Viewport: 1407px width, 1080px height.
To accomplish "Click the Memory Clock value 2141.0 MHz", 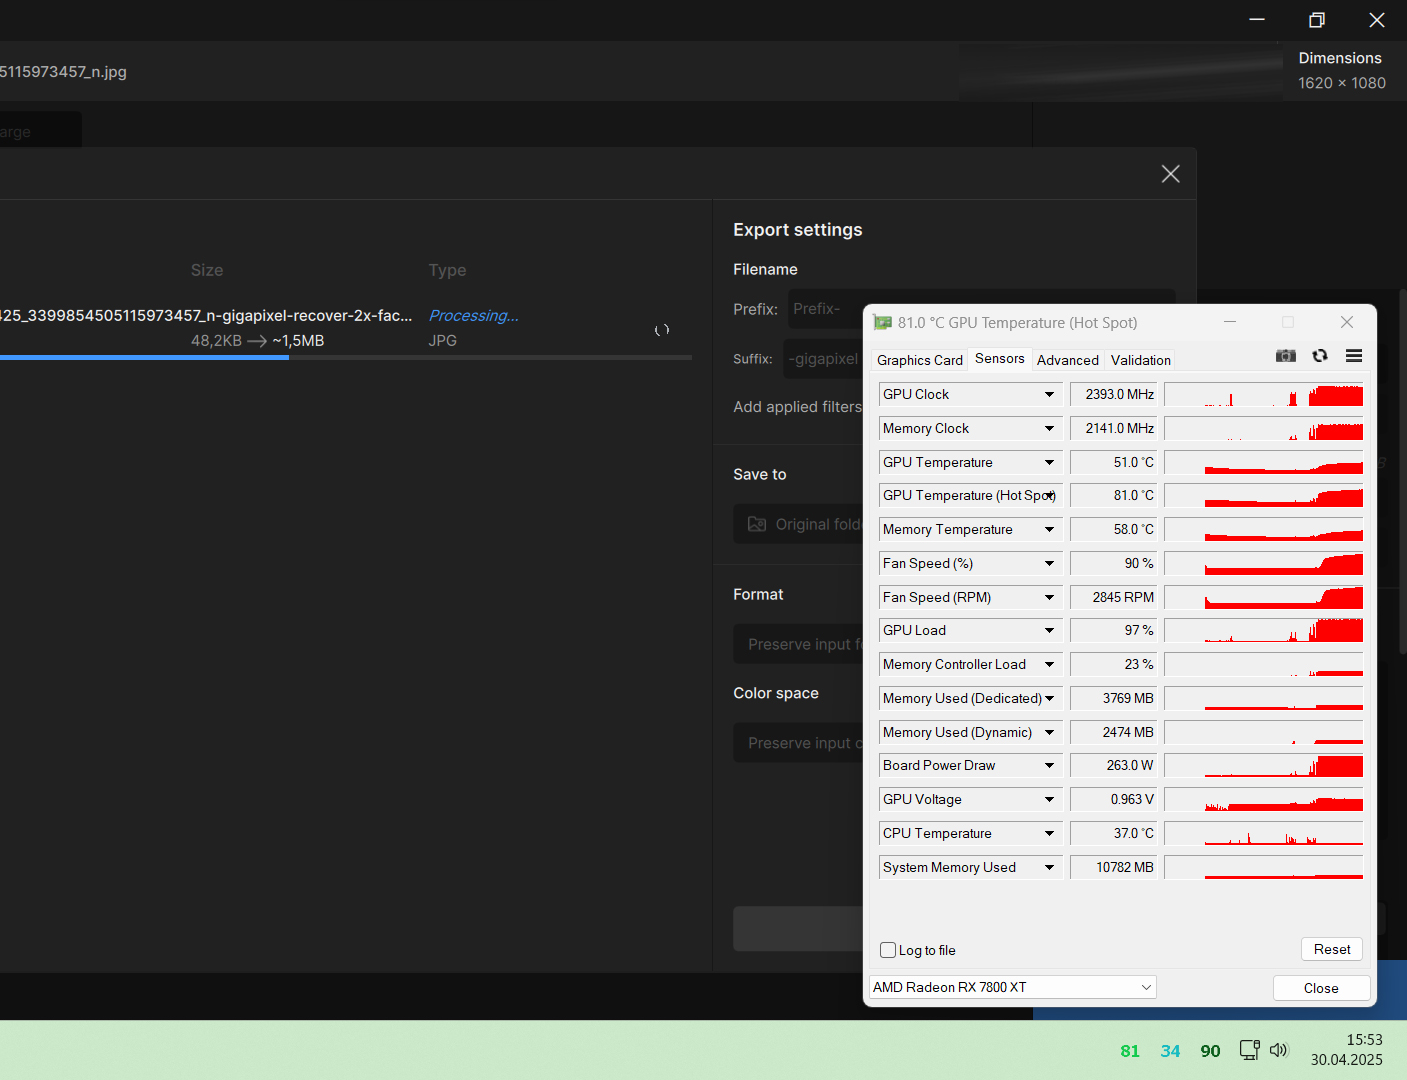I will pyautogui.click(x=1114, y=428).
